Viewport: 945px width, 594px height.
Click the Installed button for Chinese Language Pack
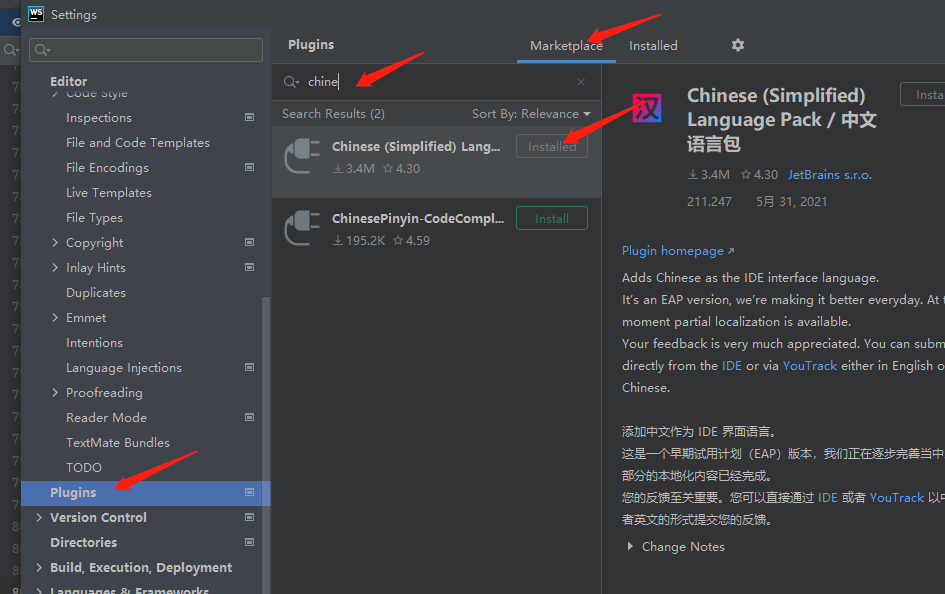551,145
